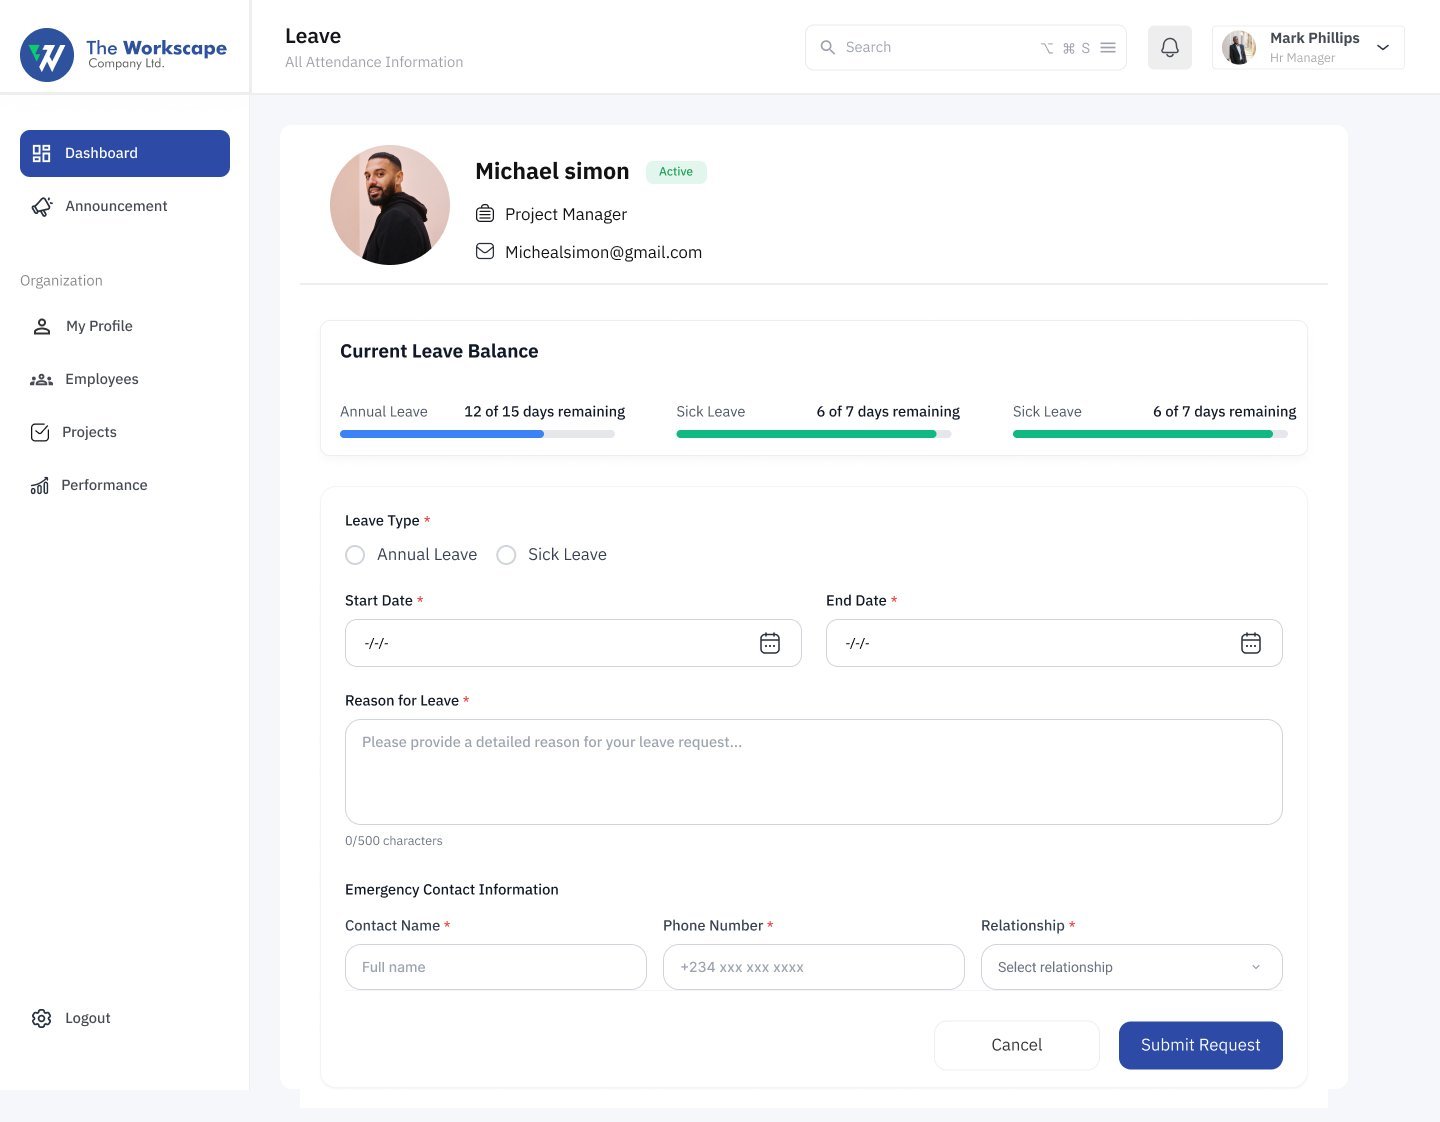Focus the Search input field

[x=966, y=47]
